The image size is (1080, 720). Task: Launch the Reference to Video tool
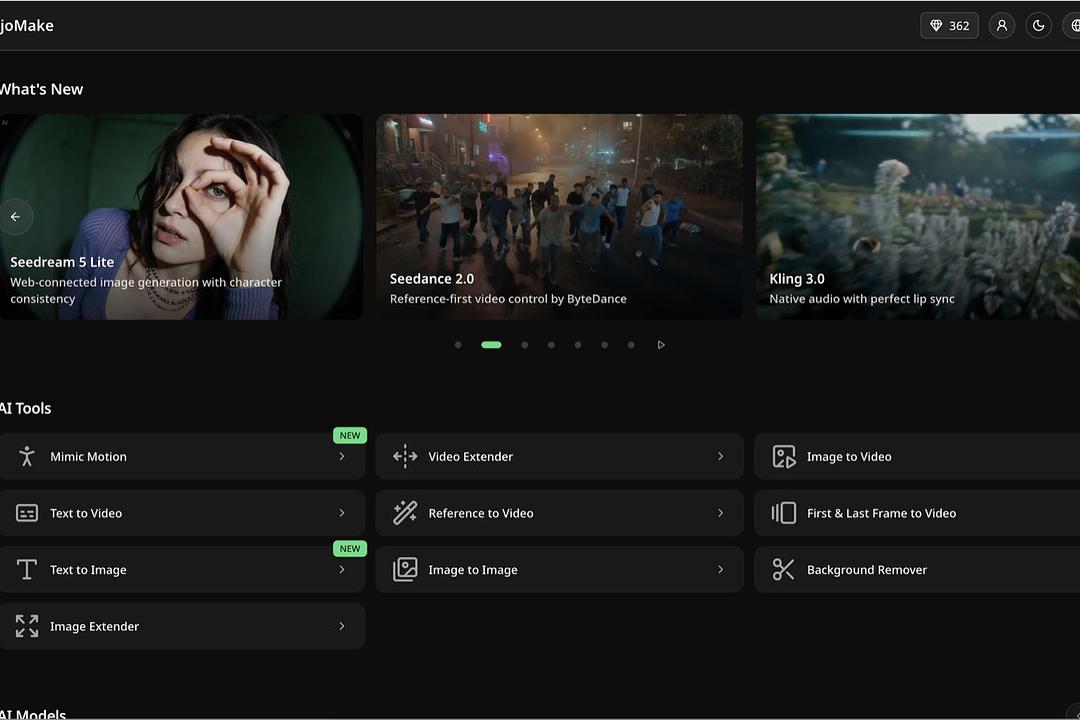[x=559, y=513]
